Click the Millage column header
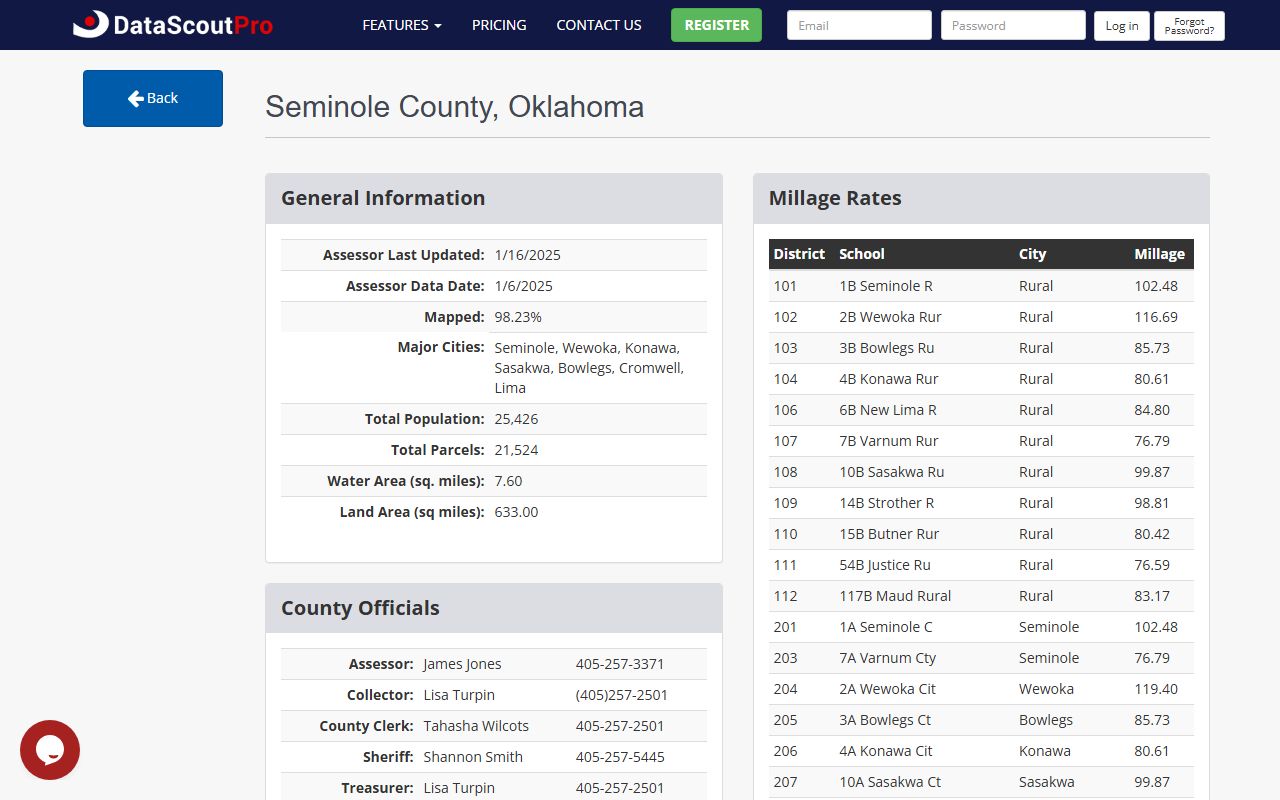 (1159, 254)
